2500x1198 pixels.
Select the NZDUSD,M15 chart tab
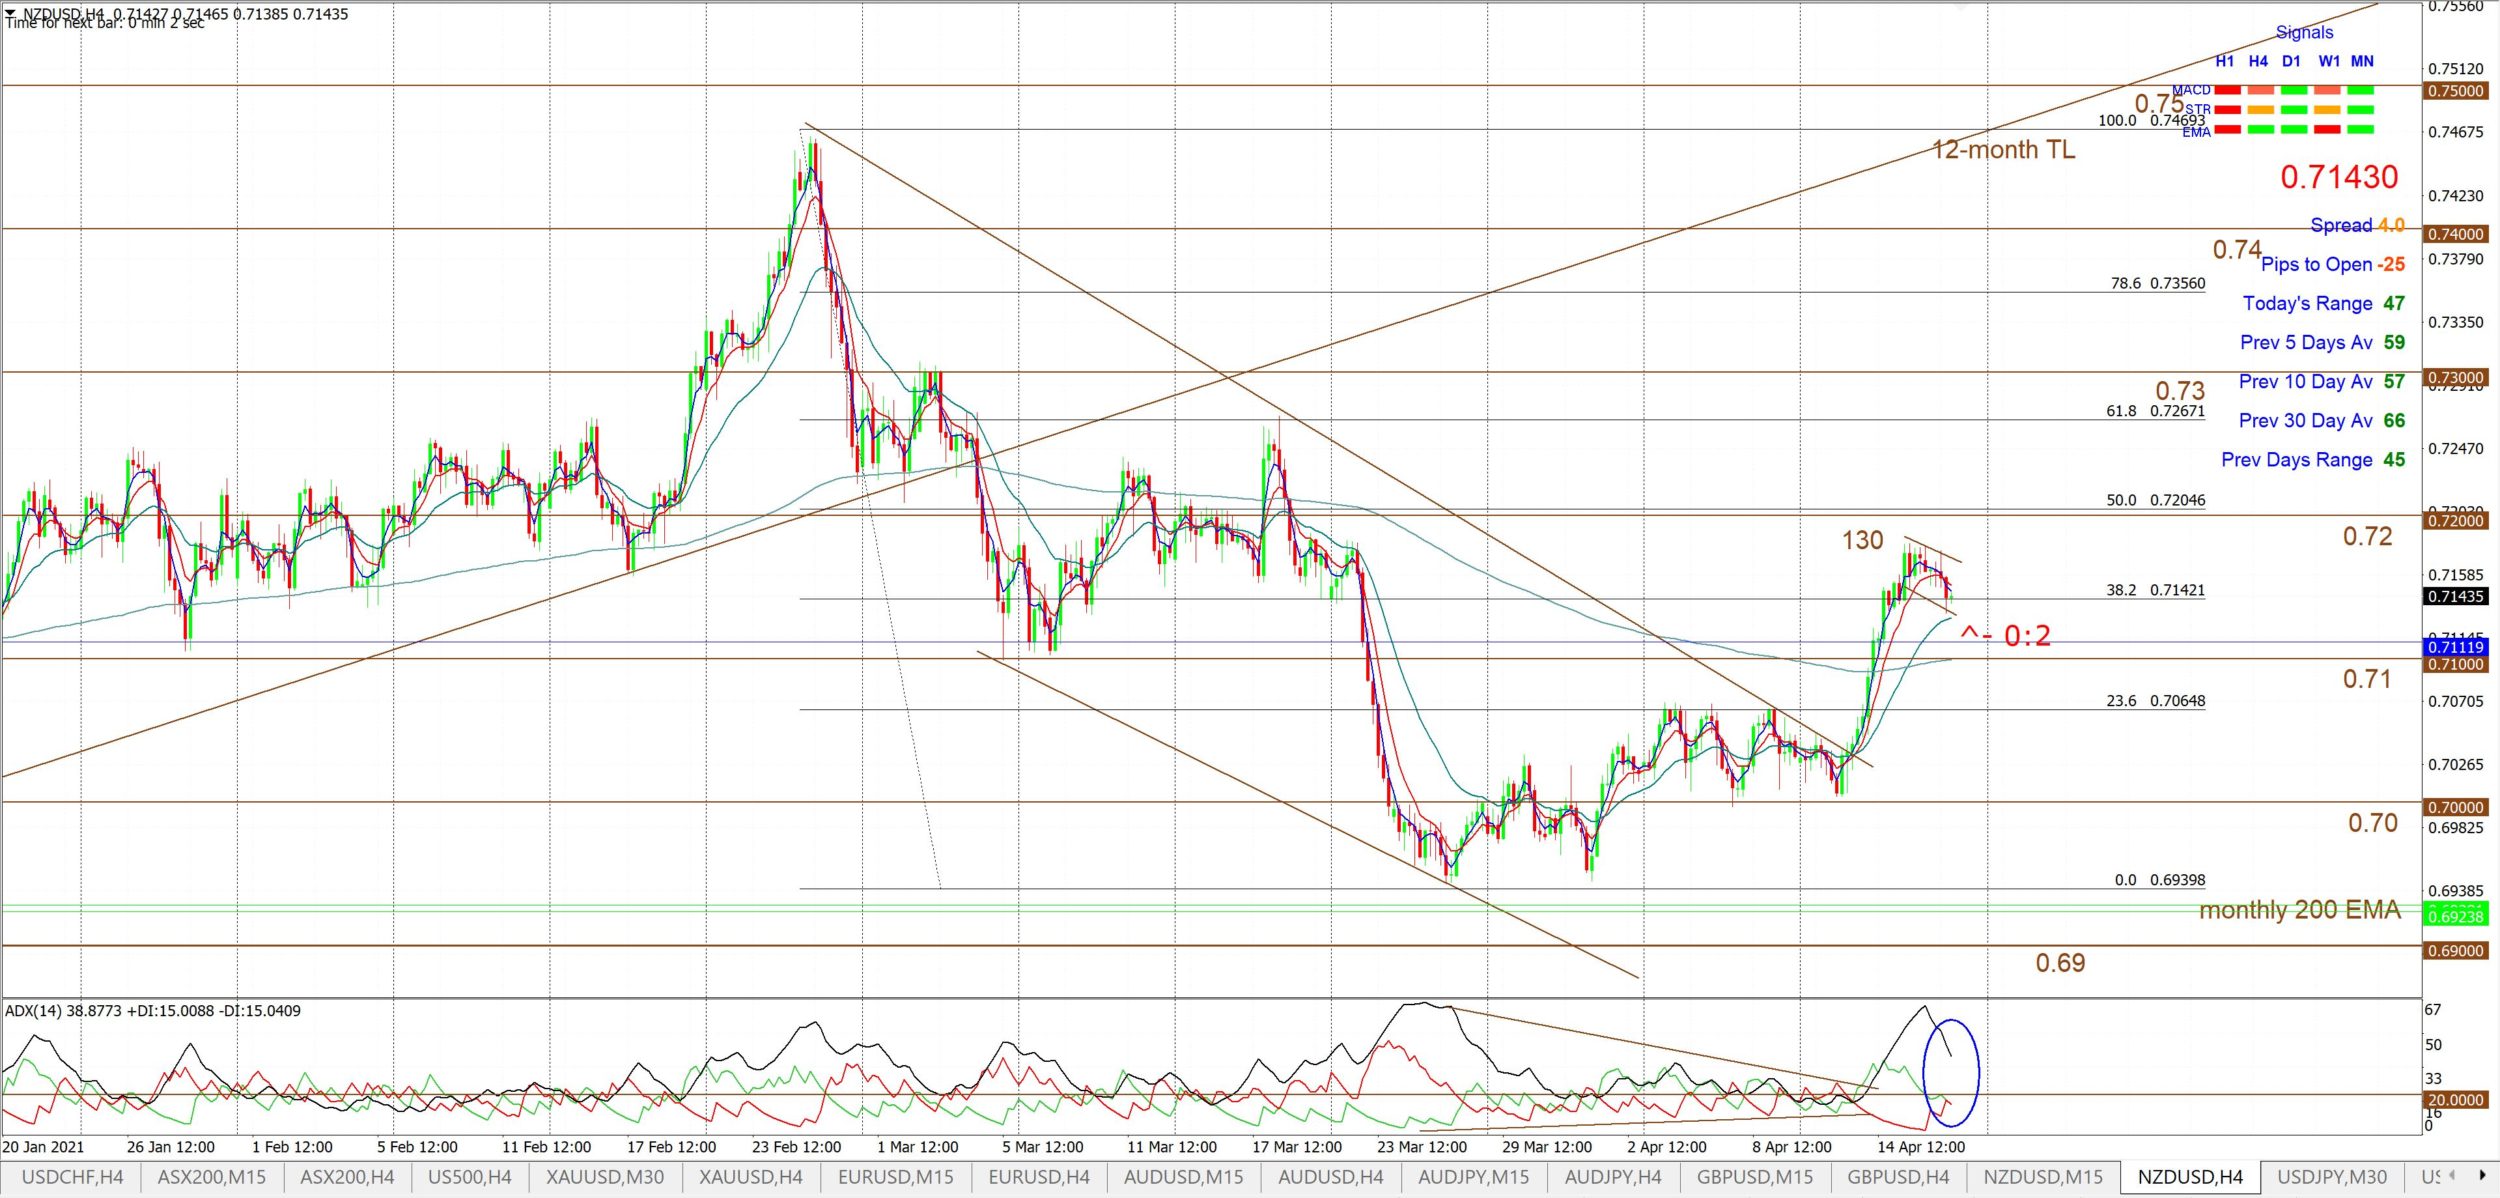point(2043,1177)
